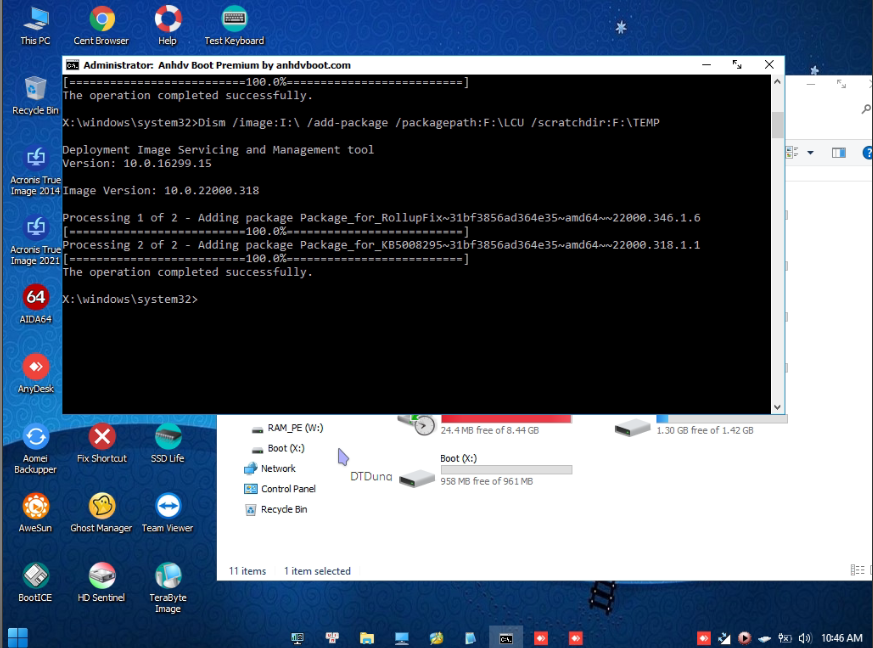The image size is (873, 648).
Task: Open Control Panel in Explorer navigation pane
Action: pos(280,489)
